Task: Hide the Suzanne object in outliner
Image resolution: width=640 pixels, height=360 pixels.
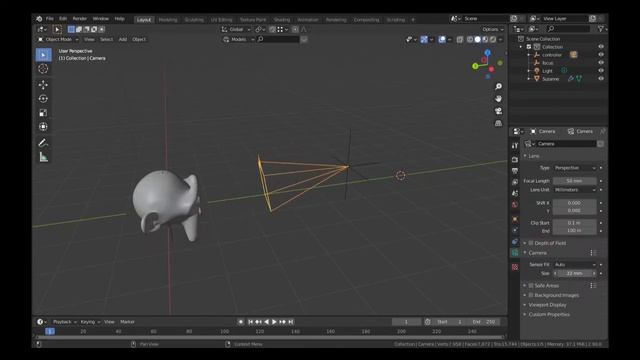Action: click(601, 79)
